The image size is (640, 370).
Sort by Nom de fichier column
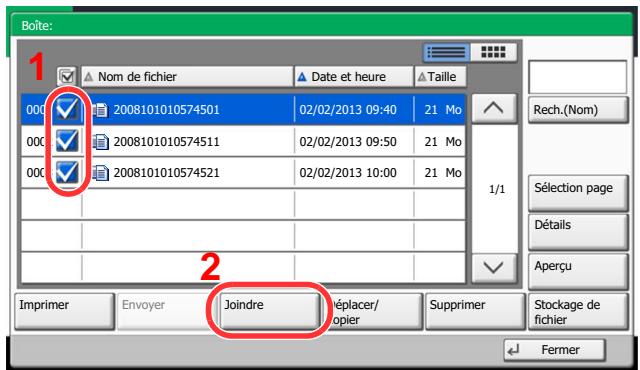pos(187,77)
